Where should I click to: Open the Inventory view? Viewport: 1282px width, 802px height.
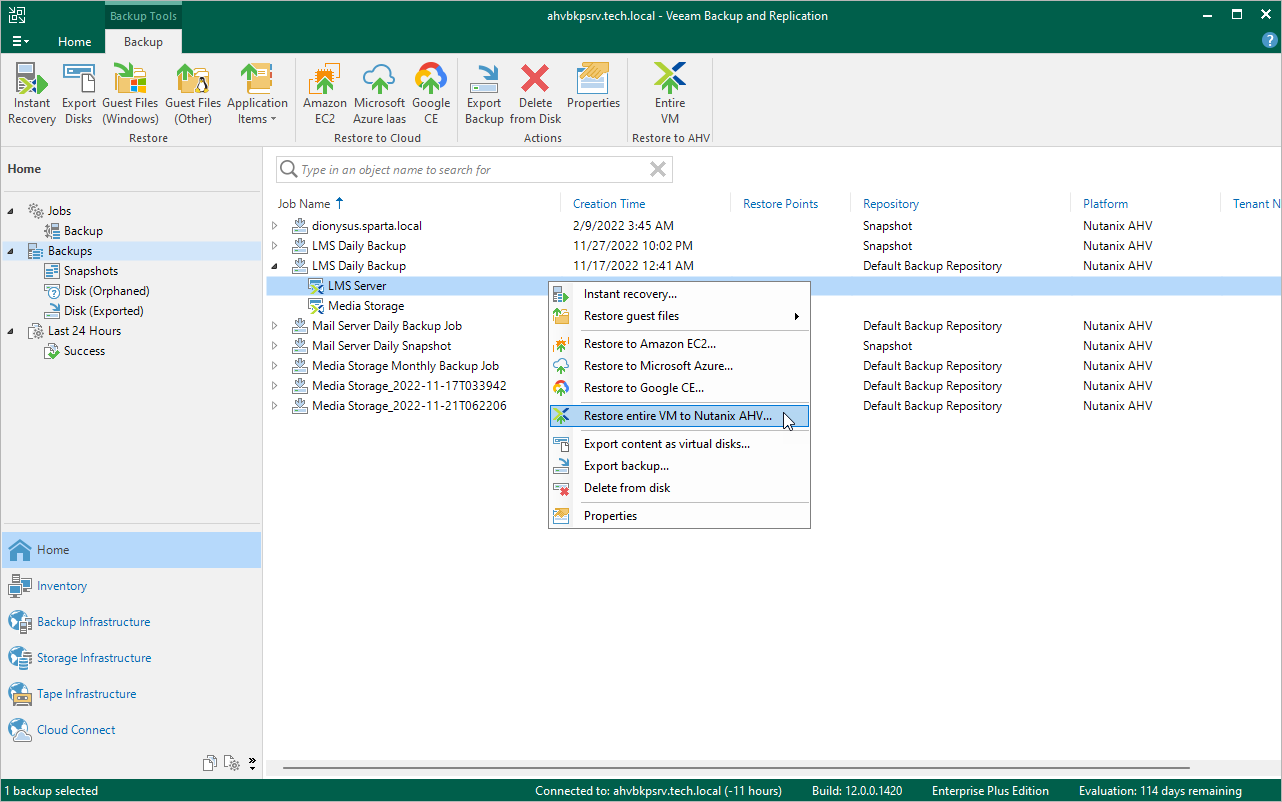131,586
